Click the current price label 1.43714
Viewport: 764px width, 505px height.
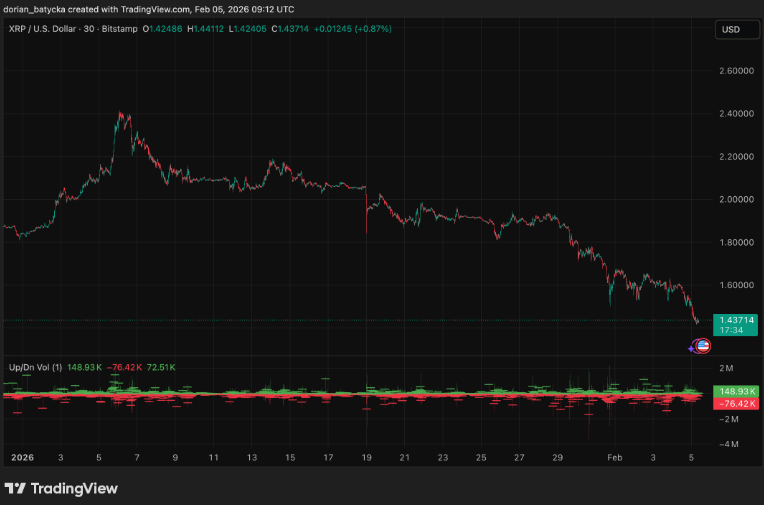pyautogui.click(x=735, y=318)
